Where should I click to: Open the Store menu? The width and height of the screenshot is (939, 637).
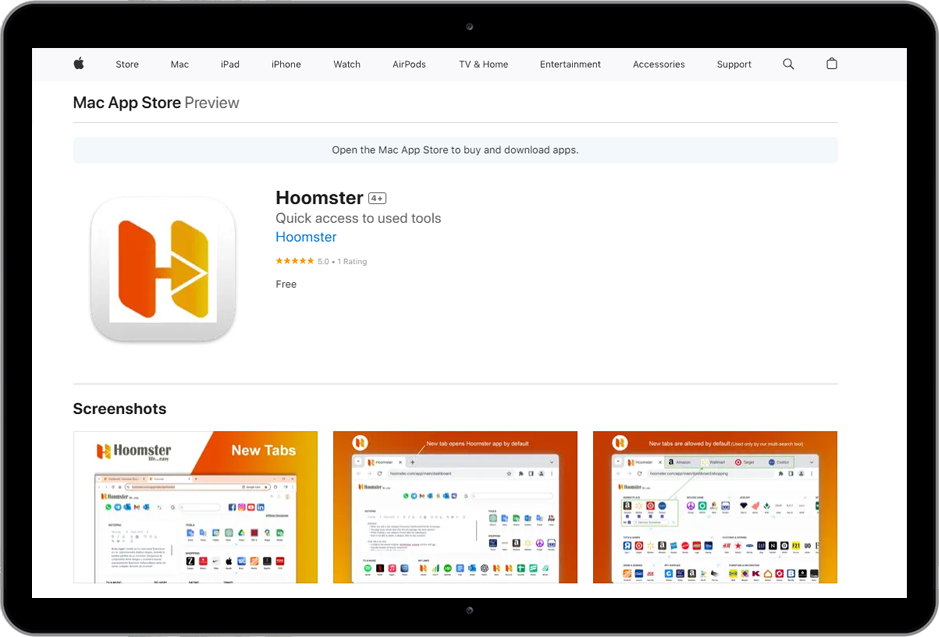(127, 64)
